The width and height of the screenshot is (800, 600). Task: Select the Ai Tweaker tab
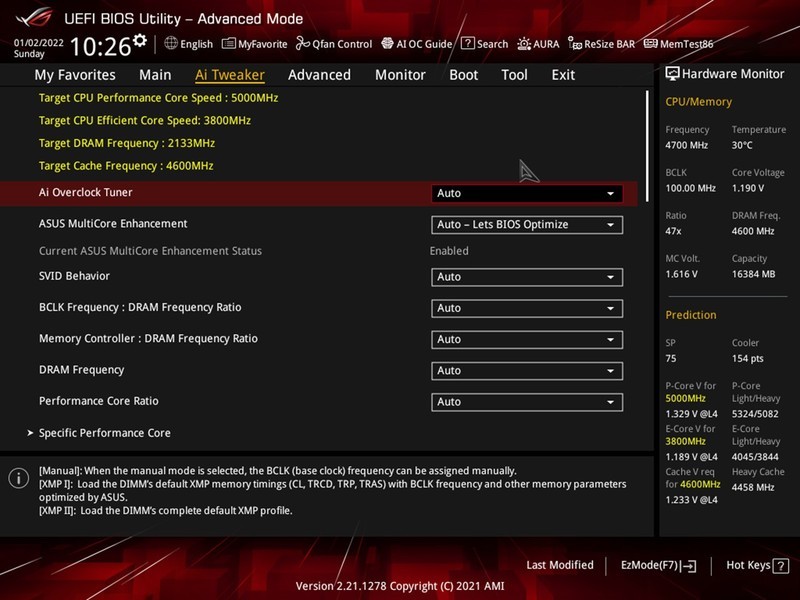pyautogui.click(x=230, y=75)
